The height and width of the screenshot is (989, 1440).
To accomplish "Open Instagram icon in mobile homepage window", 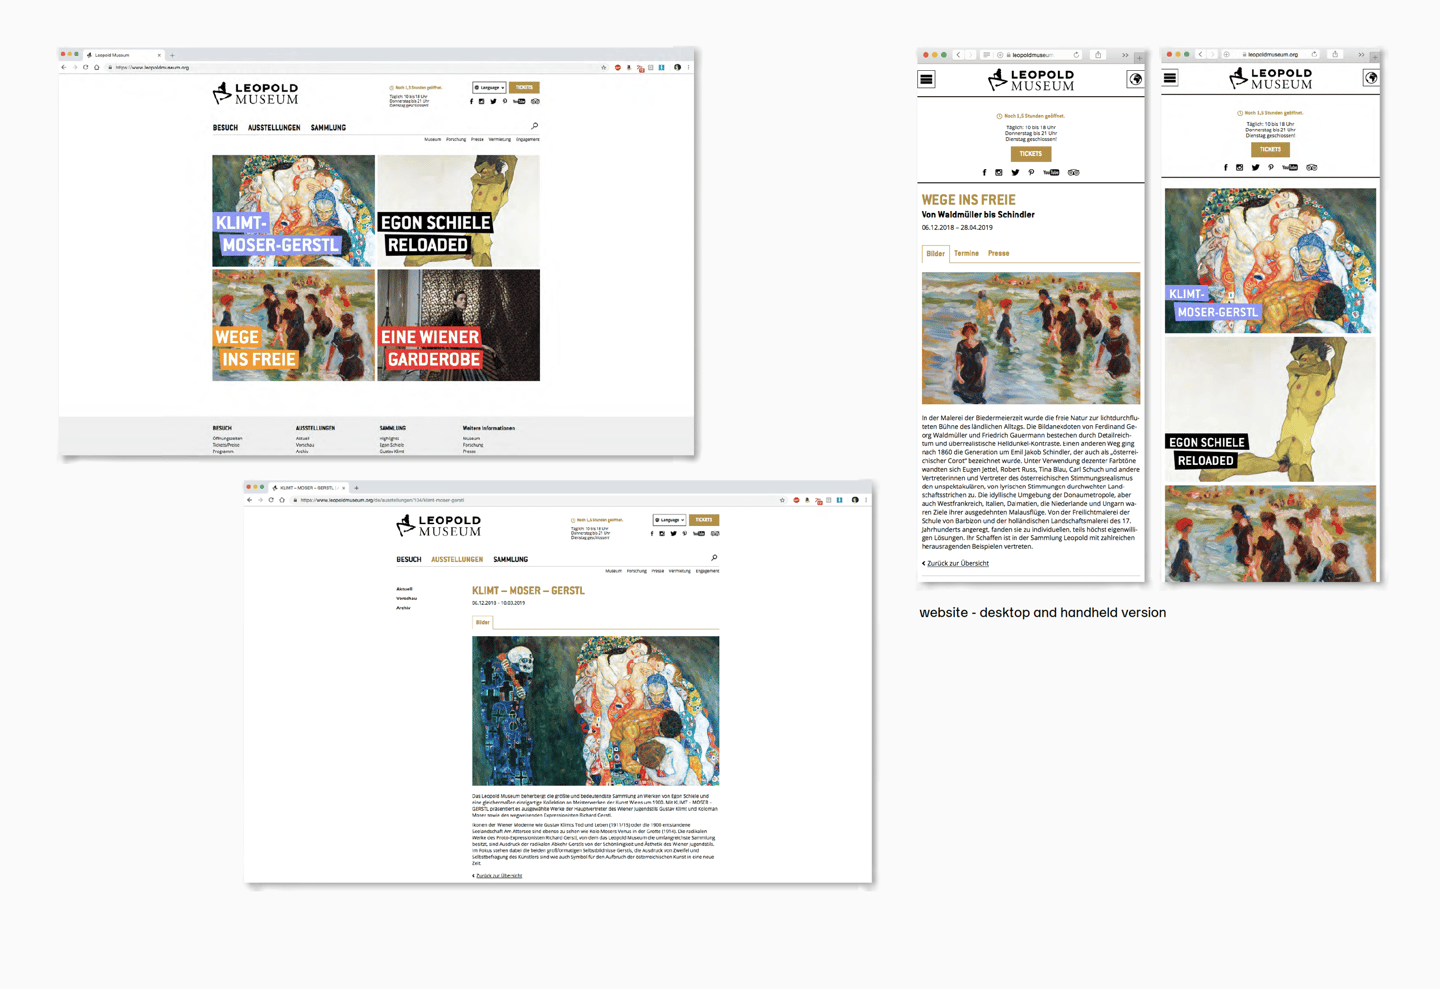I will (x=1239, y=167).
